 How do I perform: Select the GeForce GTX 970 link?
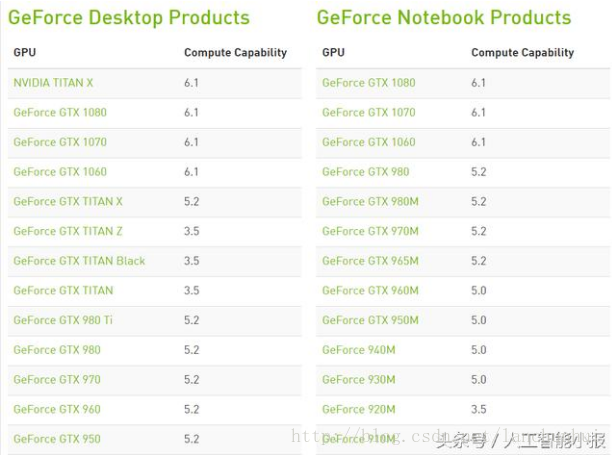[57, 379]
